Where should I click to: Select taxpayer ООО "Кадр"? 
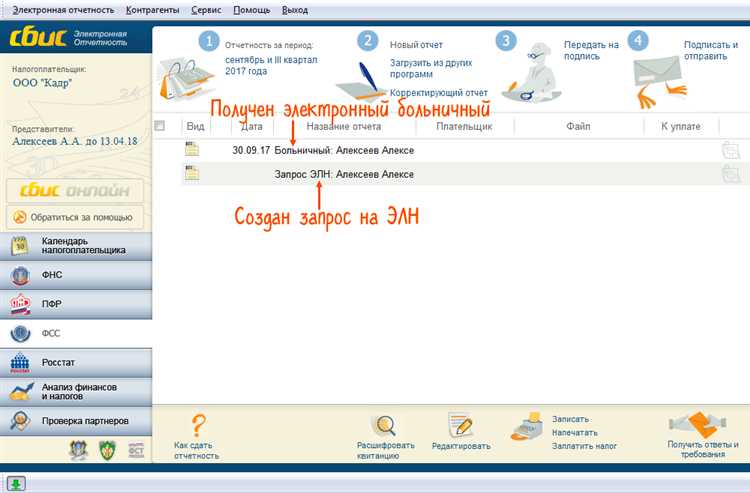pos(42,83)
